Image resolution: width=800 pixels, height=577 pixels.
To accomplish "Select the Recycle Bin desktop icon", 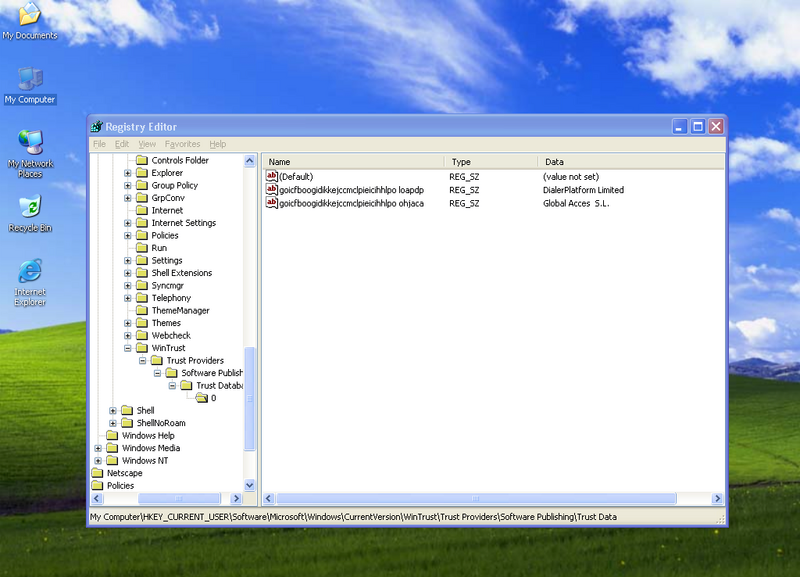I will 30,213.
